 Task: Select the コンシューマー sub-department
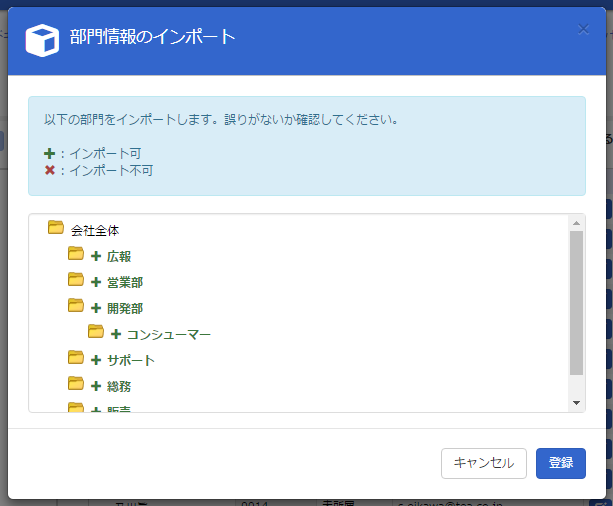coord(168,334)
